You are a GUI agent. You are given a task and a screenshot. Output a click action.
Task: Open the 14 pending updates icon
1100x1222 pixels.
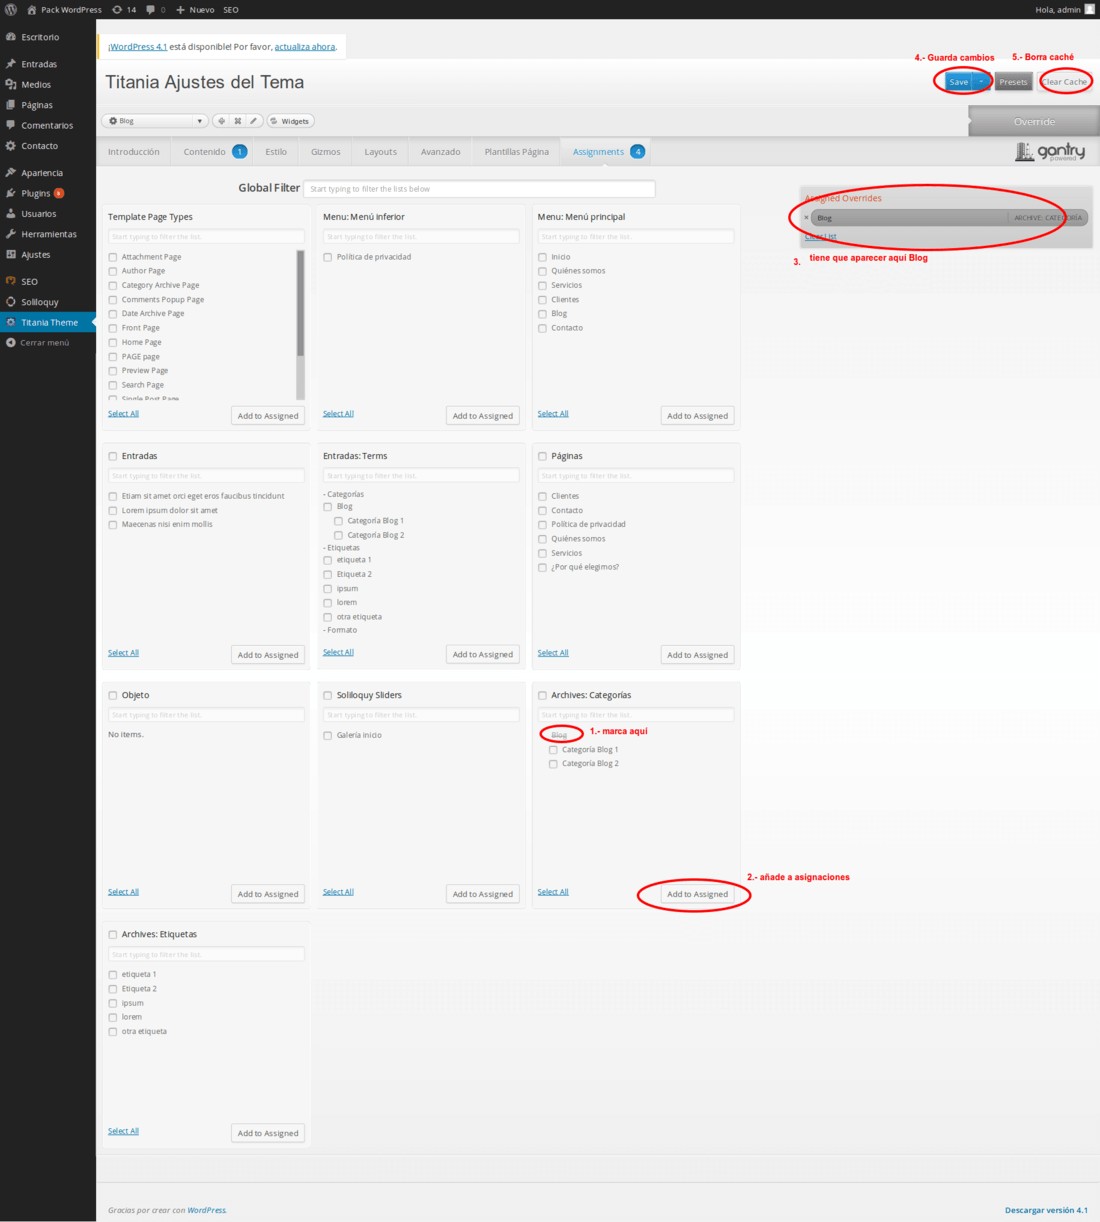(x=117, y=9)
